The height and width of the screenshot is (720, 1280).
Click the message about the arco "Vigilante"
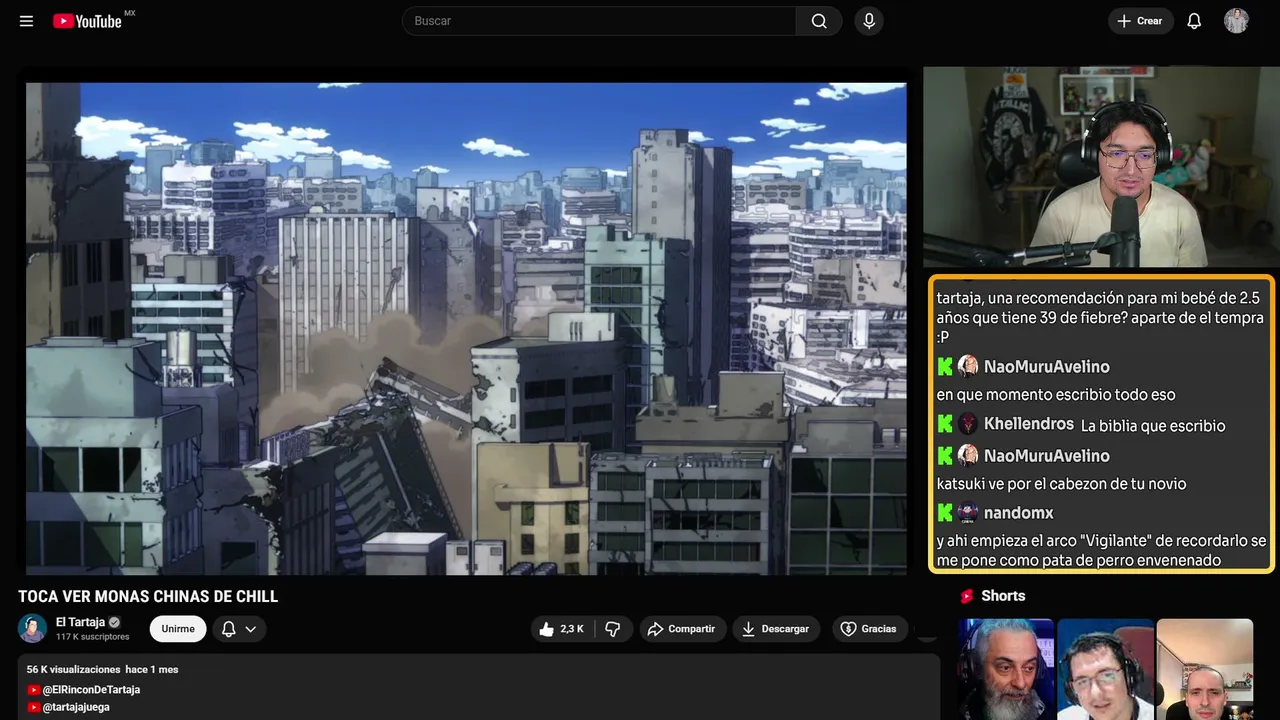[1102, 550]
